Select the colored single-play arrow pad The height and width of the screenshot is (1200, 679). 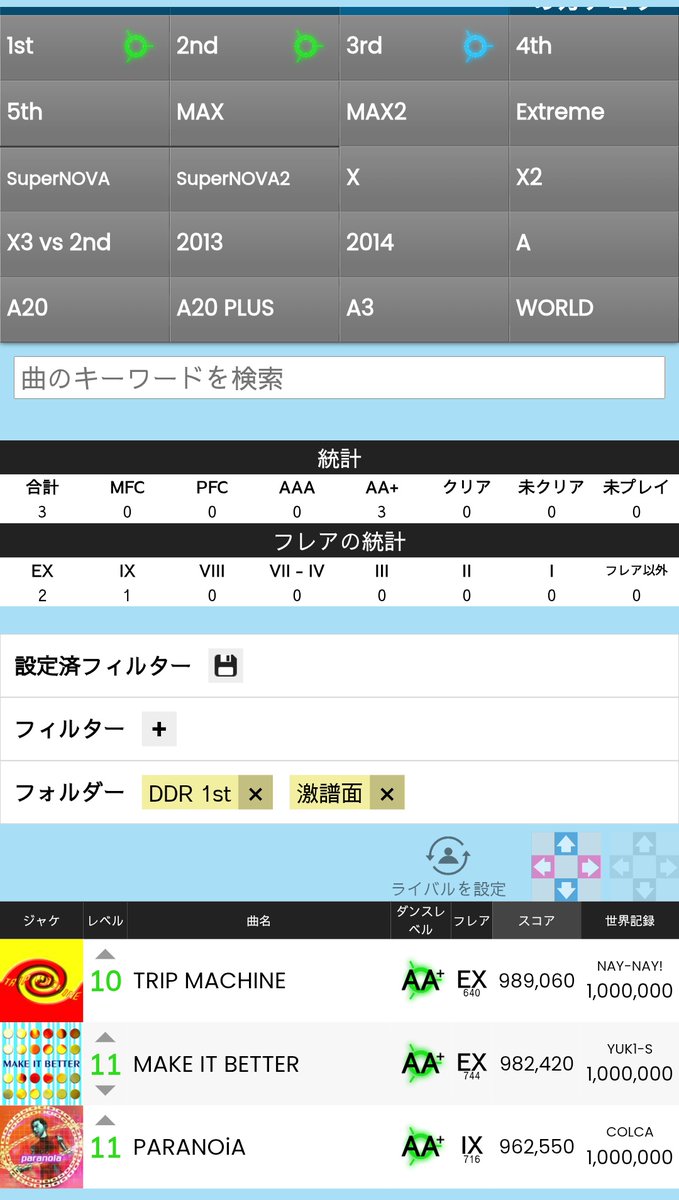click(x=566, y=866)
